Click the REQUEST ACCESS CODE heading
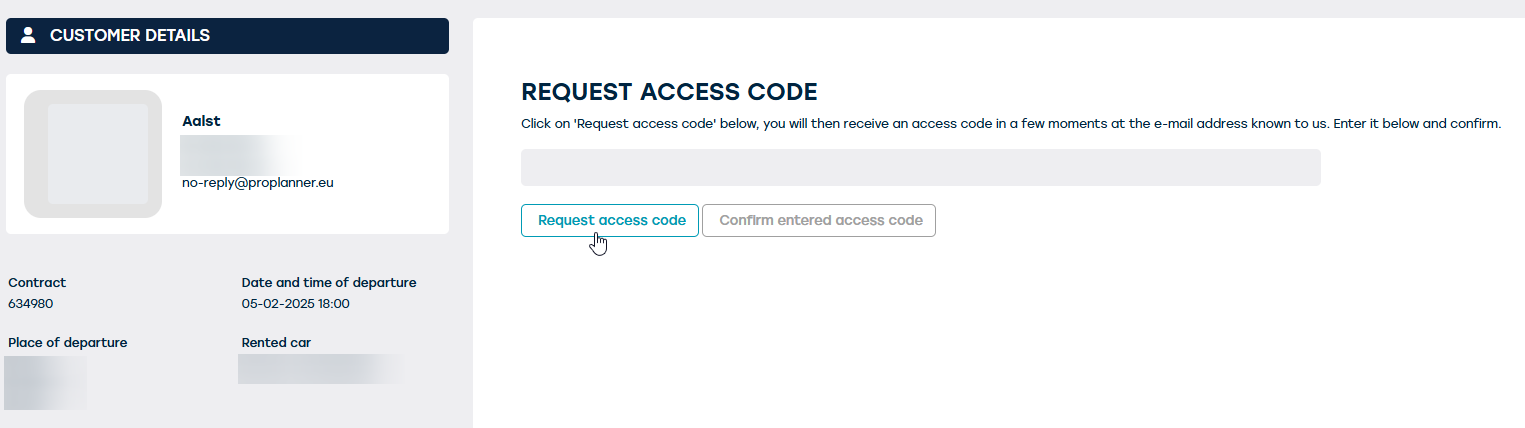Image resolution: width=1525 pixels, height=428 pixels. pyautogui.click(x=669, y=92)
